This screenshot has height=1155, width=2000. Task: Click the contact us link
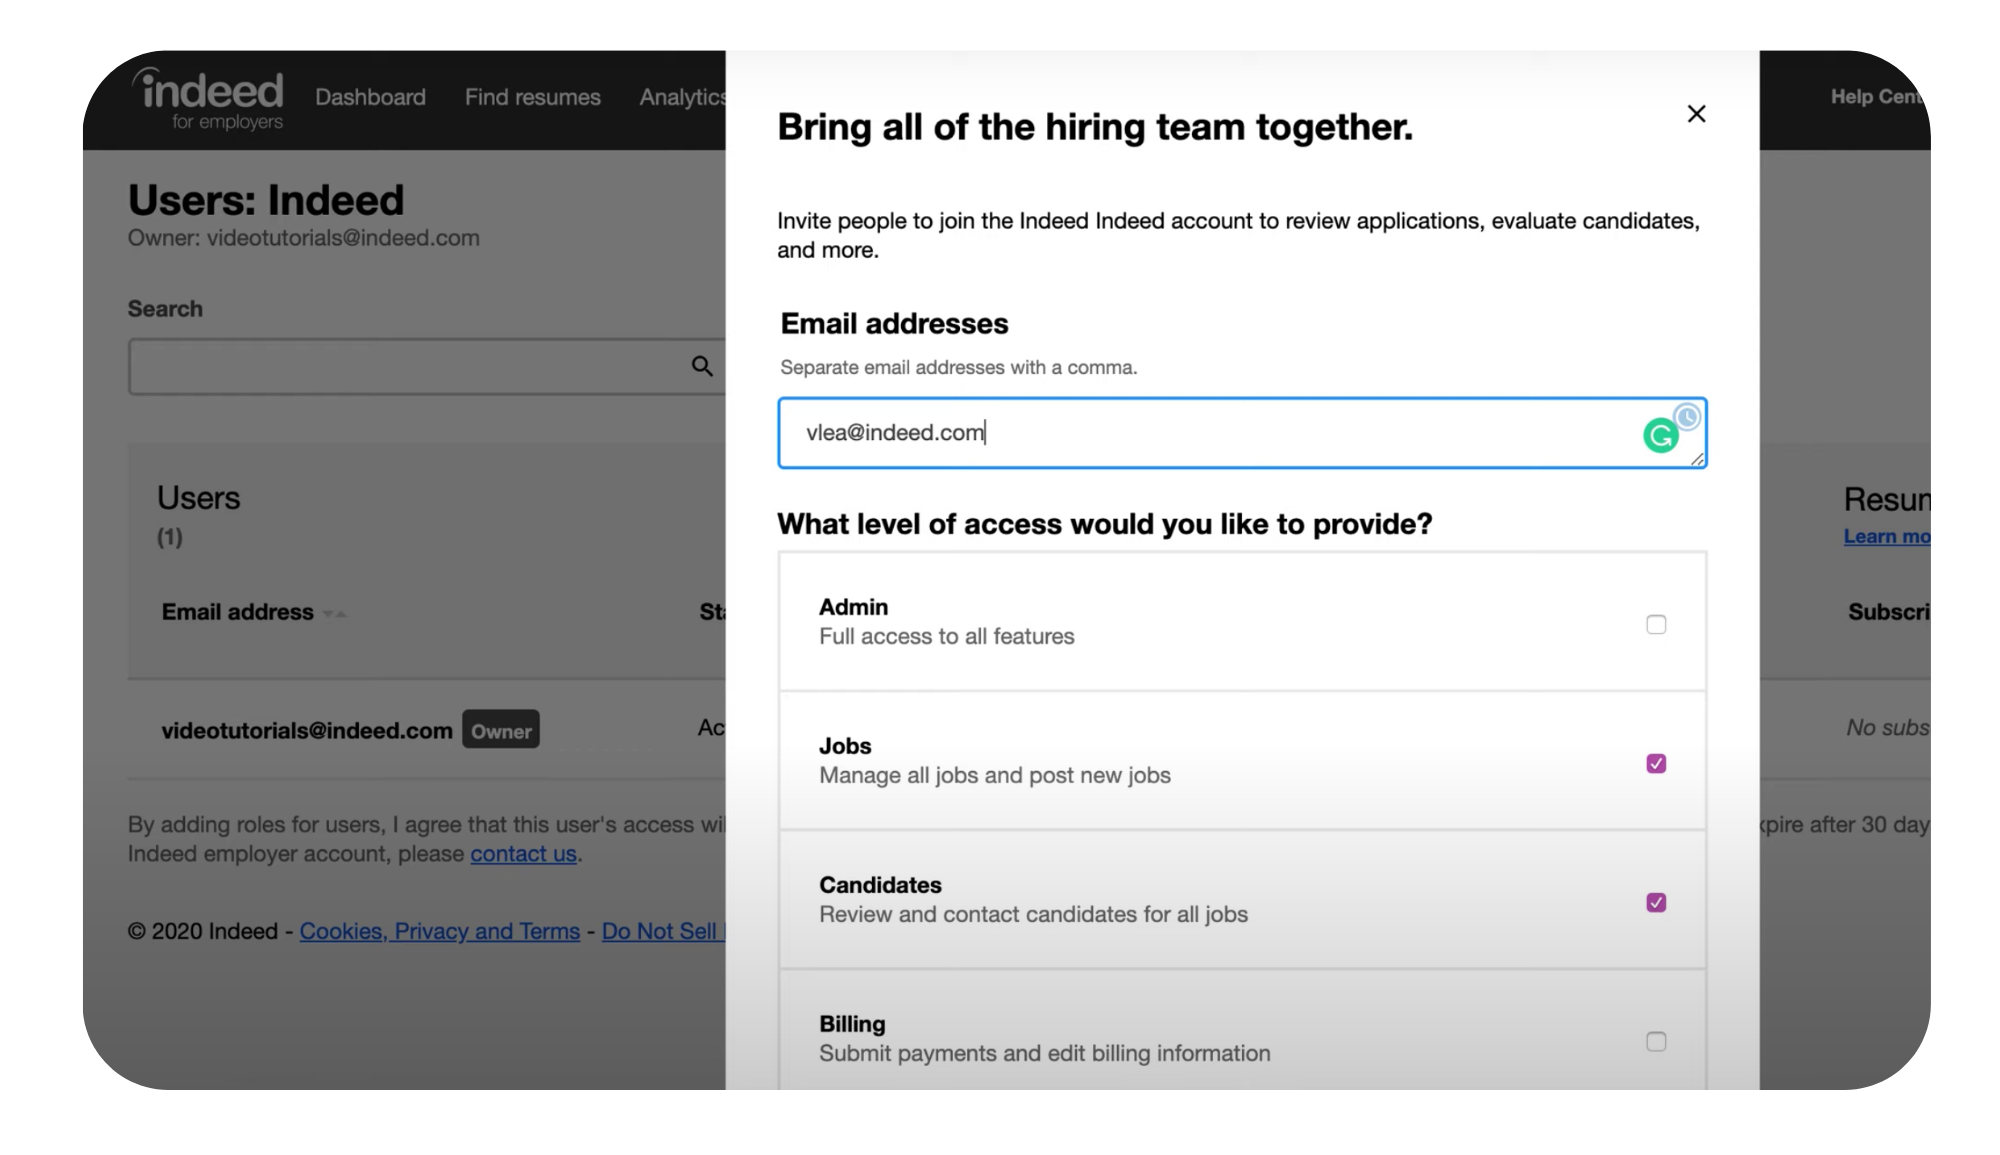[x=523, y=854]
